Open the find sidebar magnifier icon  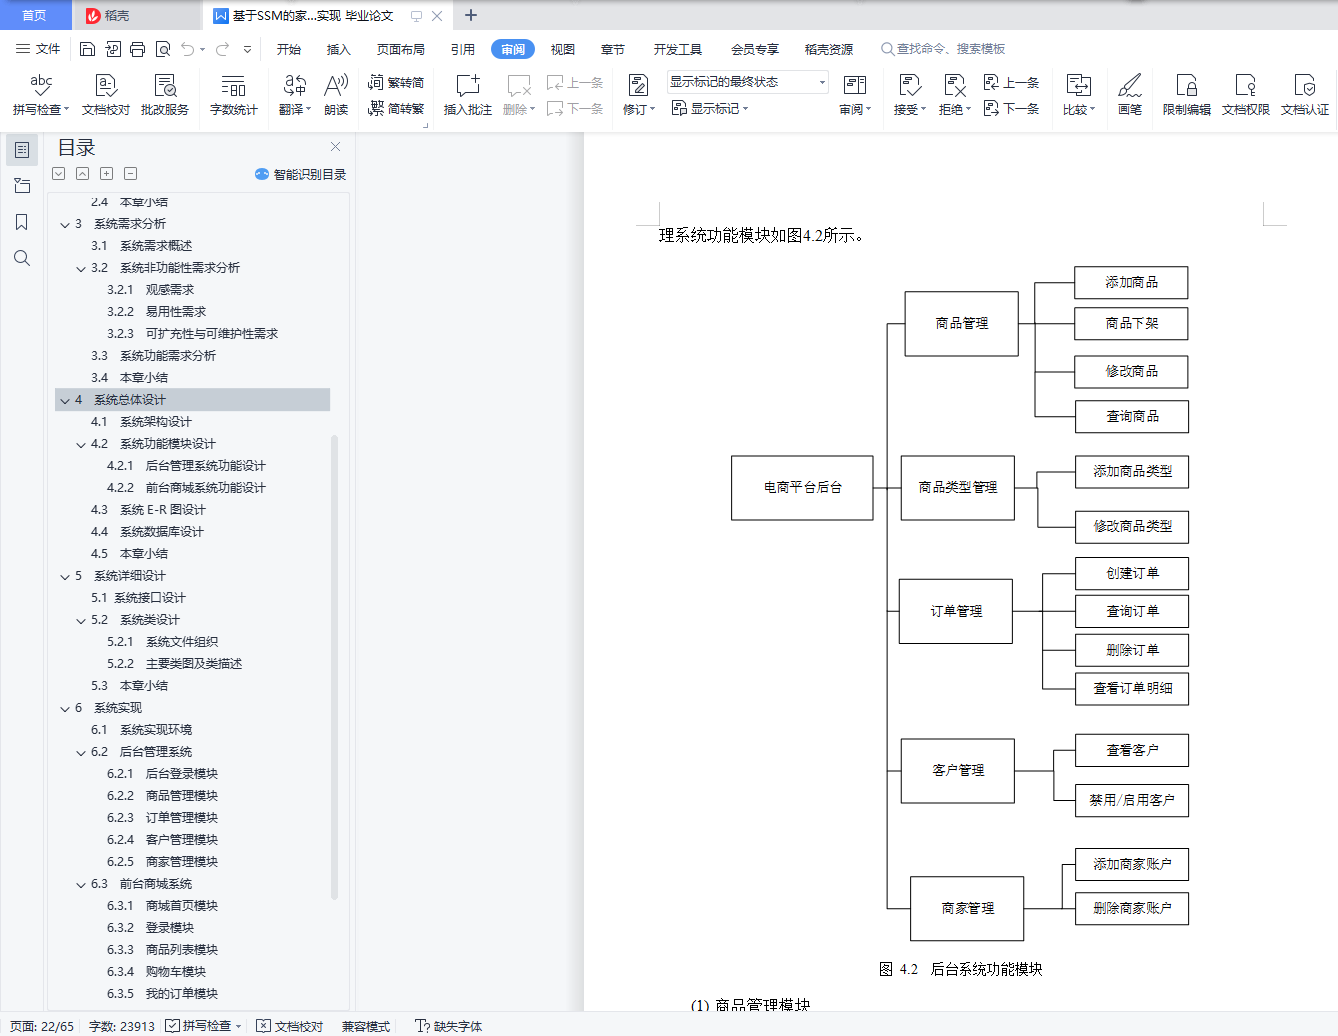click(22, 258)
